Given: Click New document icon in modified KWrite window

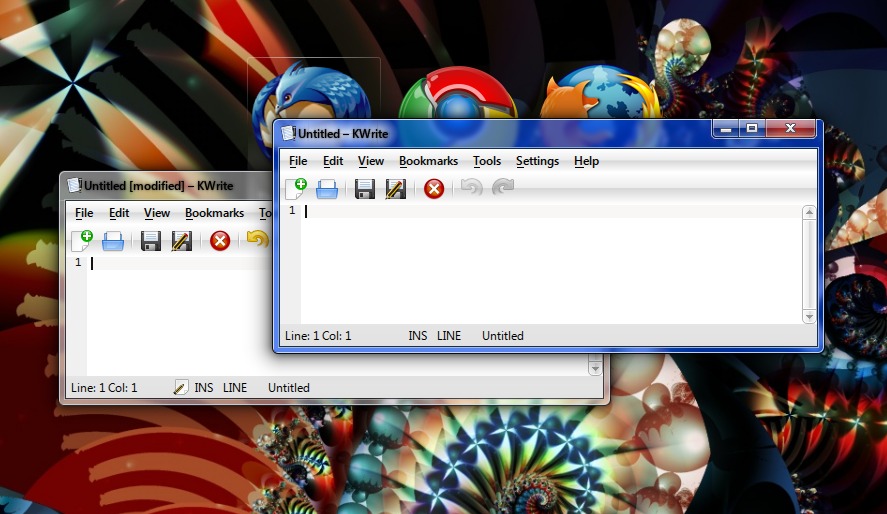Looking at the screenshot, I should tap(82, 240).
